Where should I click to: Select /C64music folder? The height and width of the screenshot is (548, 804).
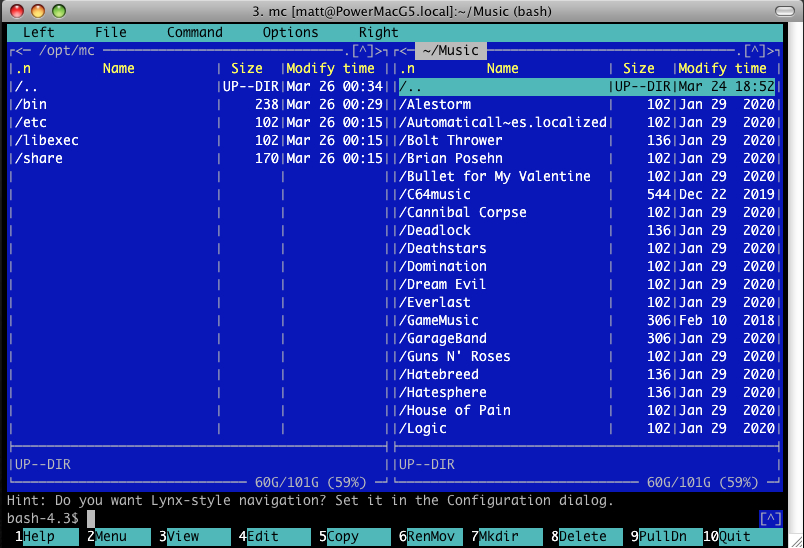587,194
